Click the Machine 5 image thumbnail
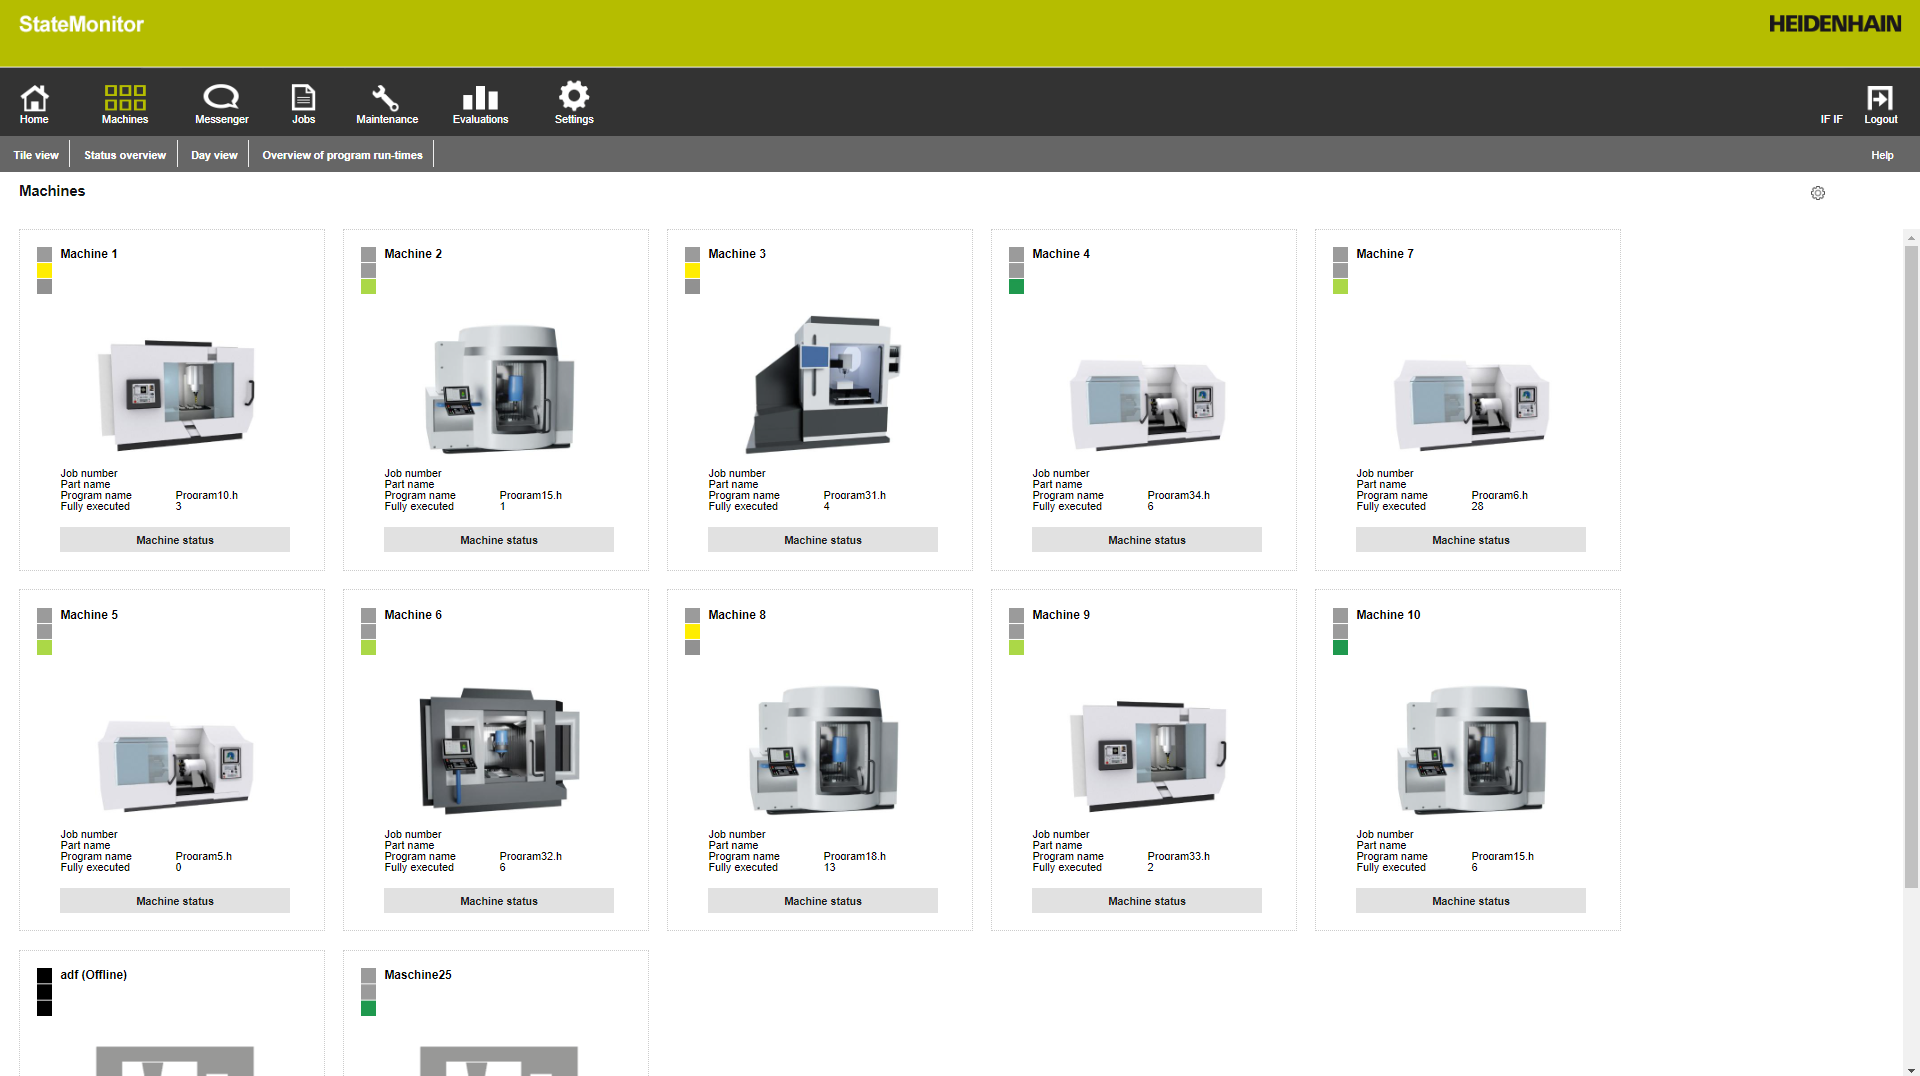 click(175, 765)
